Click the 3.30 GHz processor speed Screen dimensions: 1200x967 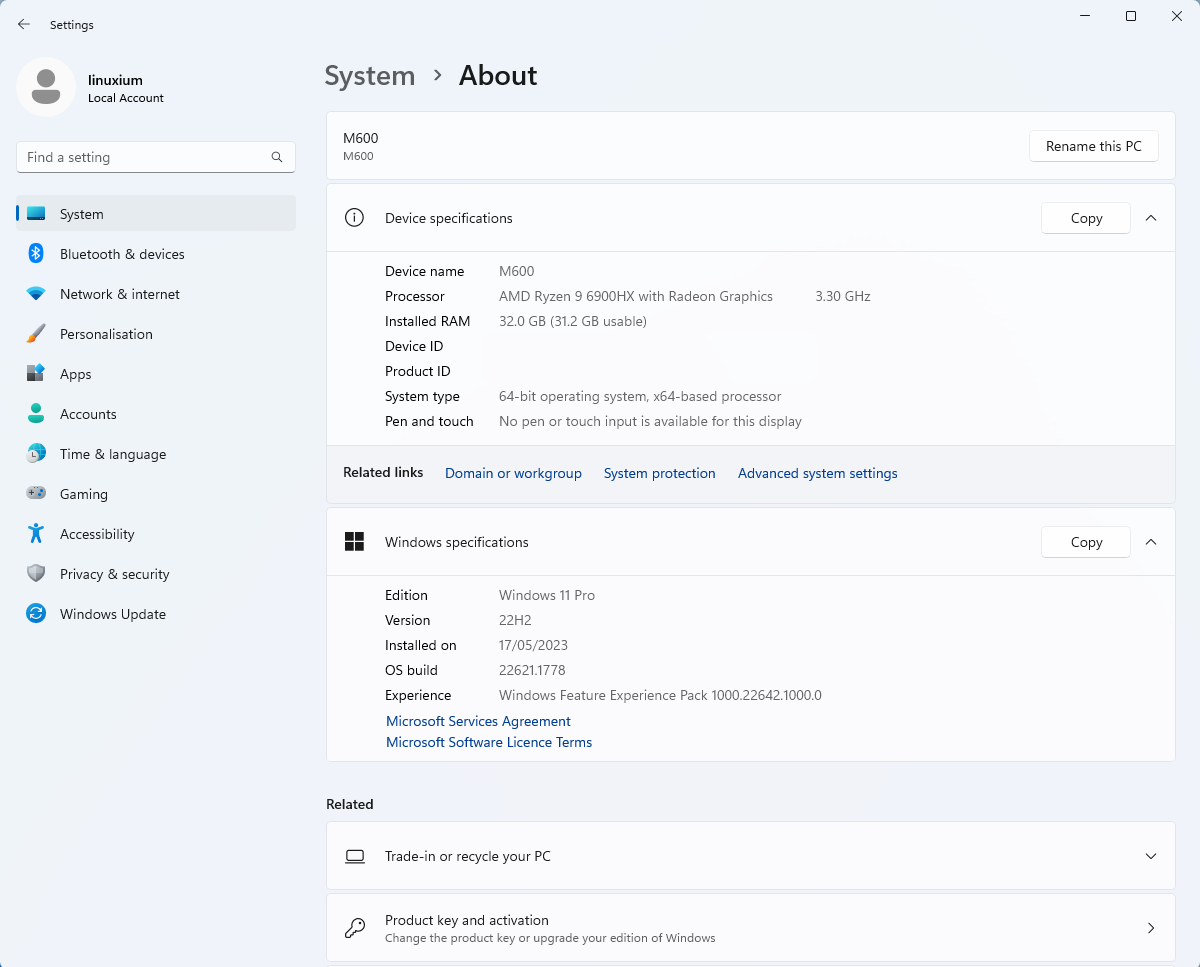pyautogui.click(x=843, y=296)
